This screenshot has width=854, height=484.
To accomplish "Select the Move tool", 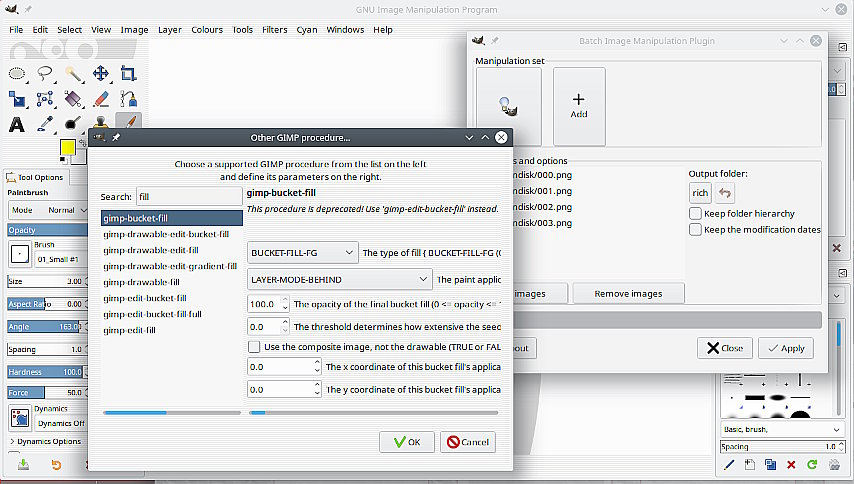I will point(101,73).
